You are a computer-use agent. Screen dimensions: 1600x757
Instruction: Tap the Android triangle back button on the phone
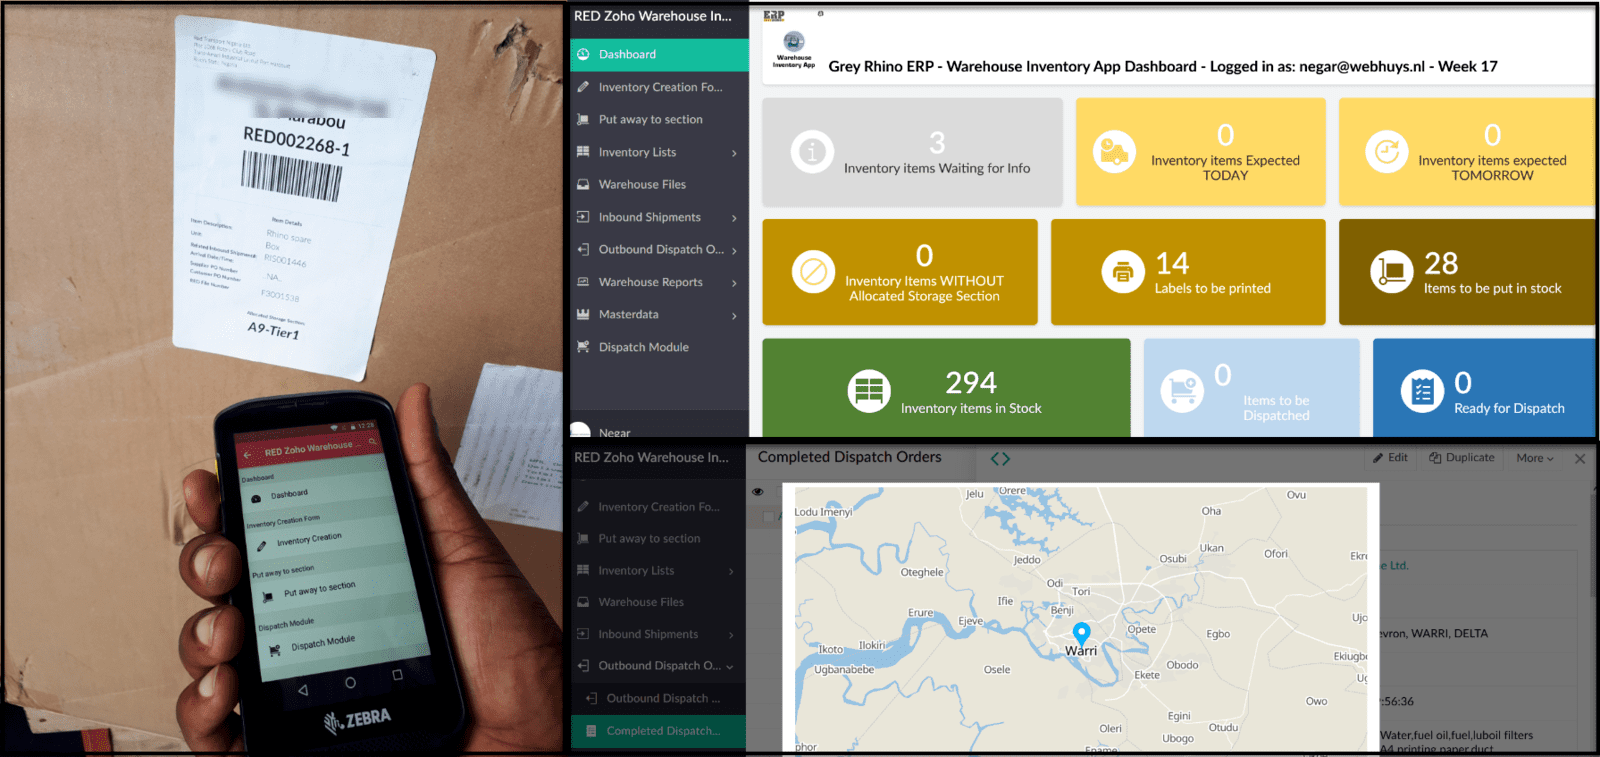[x=303, y=690]
